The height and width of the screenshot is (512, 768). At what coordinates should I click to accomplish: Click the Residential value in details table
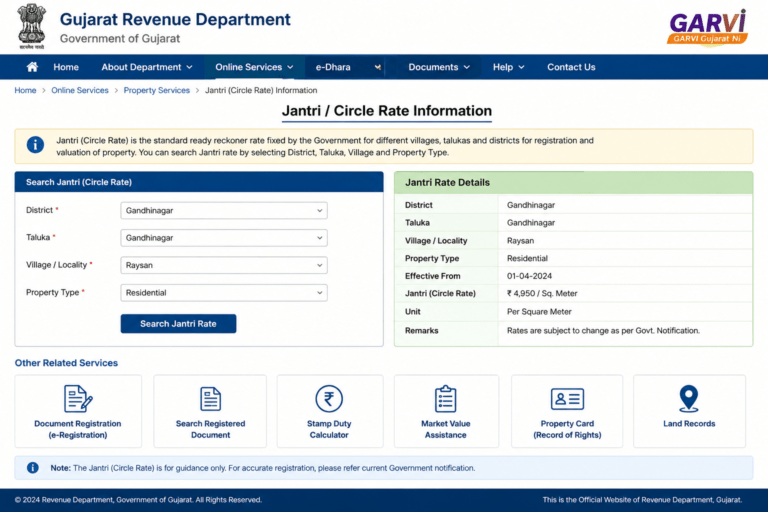528,258
